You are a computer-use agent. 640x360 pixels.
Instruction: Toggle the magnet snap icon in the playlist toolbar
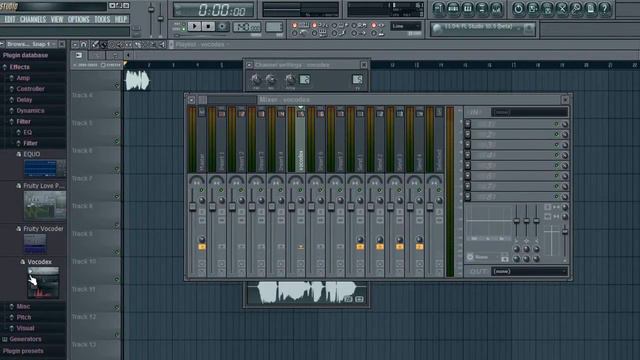pos(84,44)
